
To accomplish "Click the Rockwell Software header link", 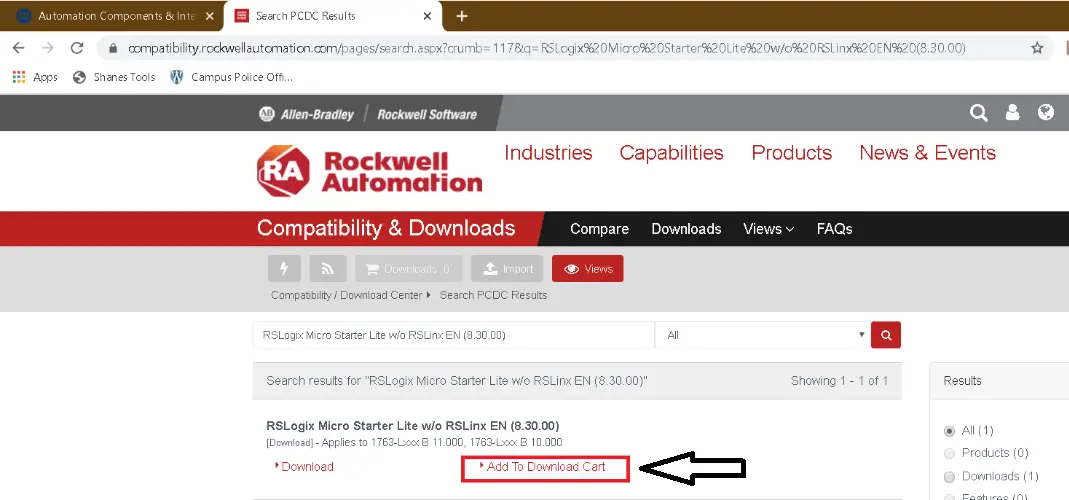I will click(x=427, y=114).
